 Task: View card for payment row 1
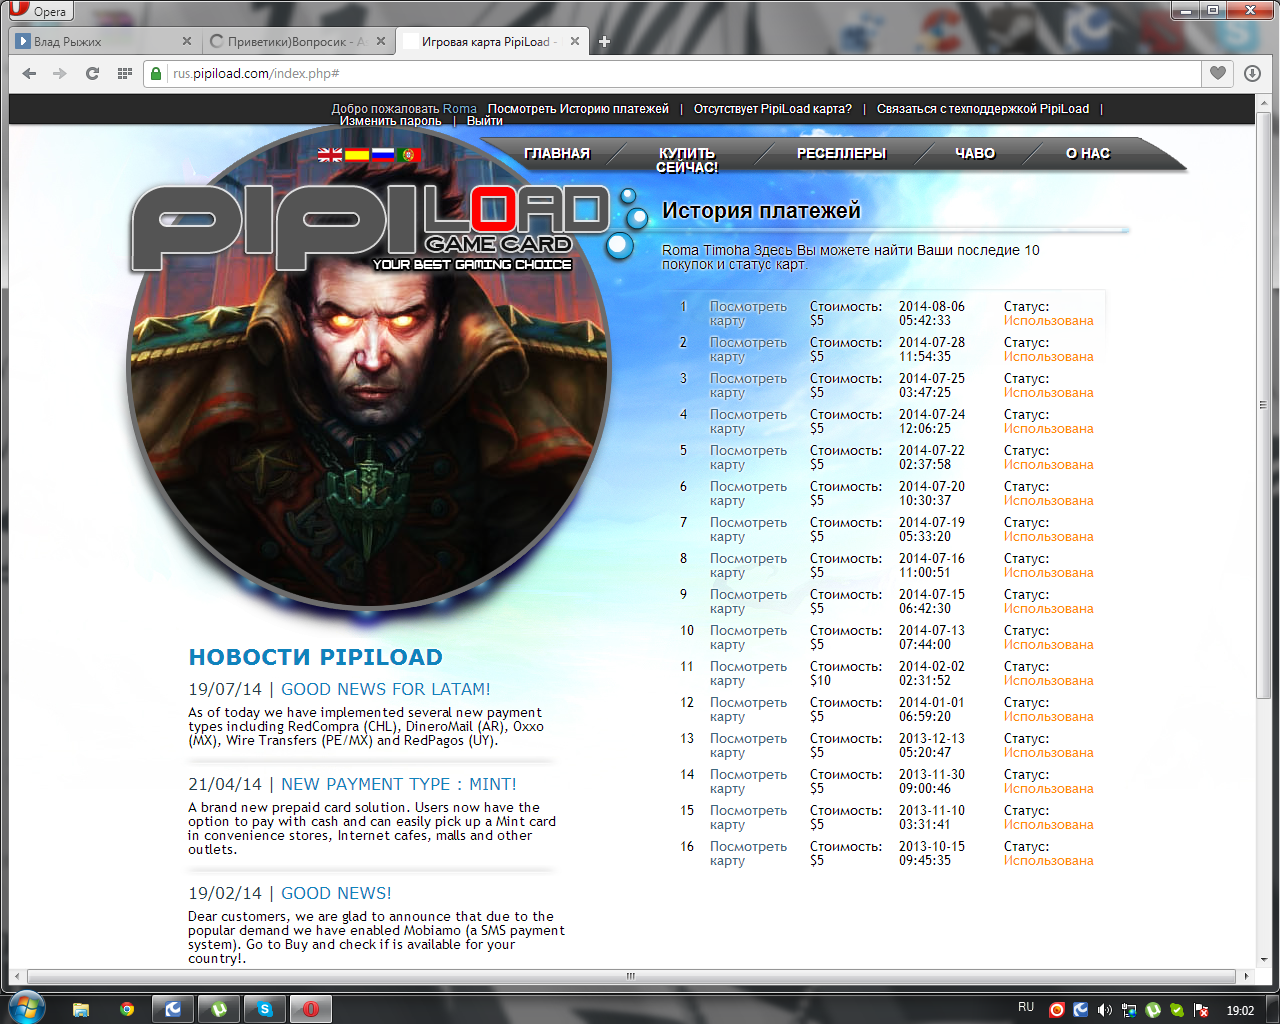(748, 314)
